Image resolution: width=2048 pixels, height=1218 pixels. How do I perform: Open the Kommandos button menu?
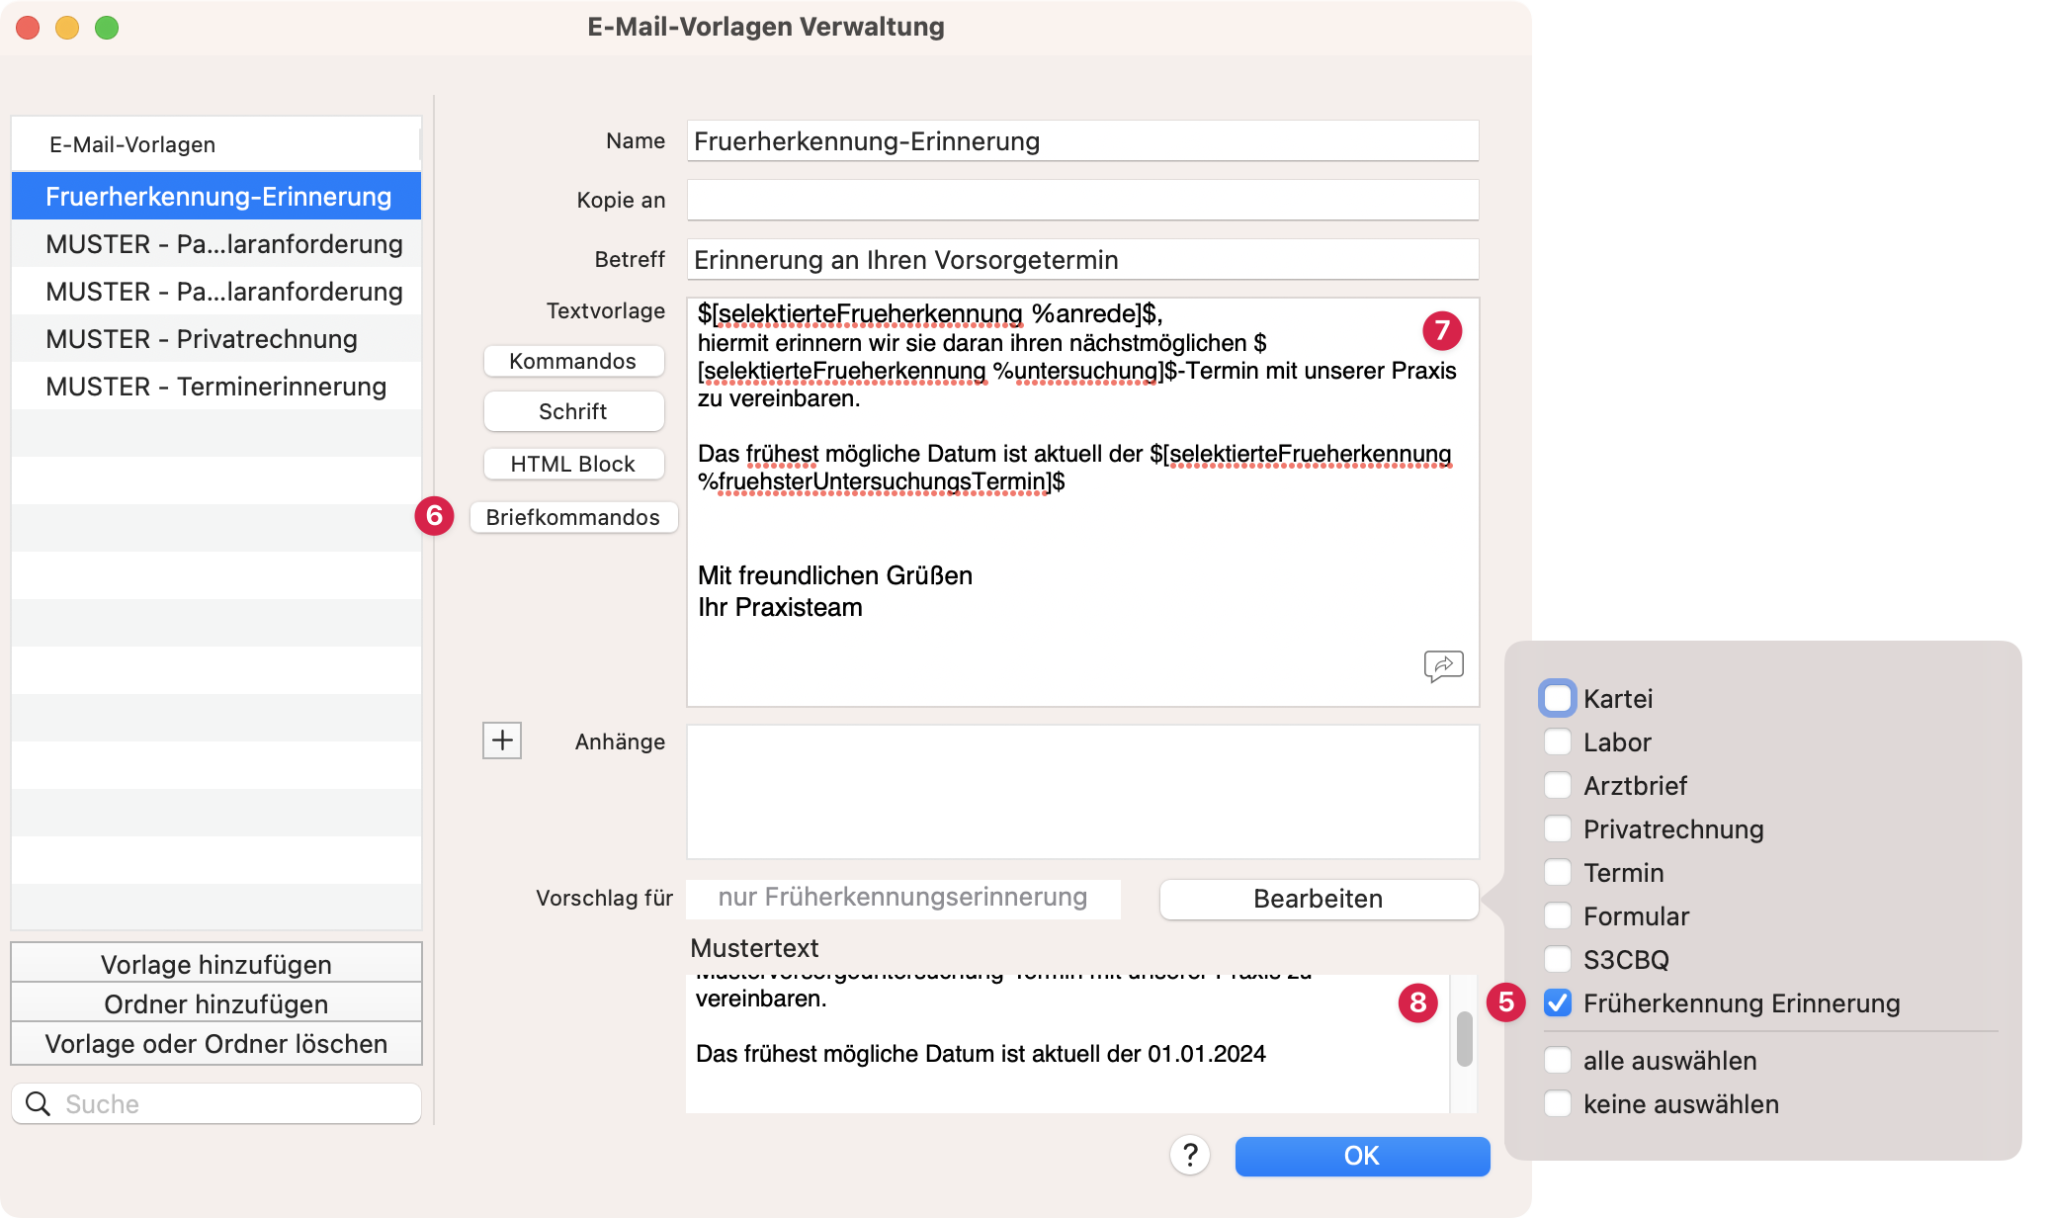point(573,361)
